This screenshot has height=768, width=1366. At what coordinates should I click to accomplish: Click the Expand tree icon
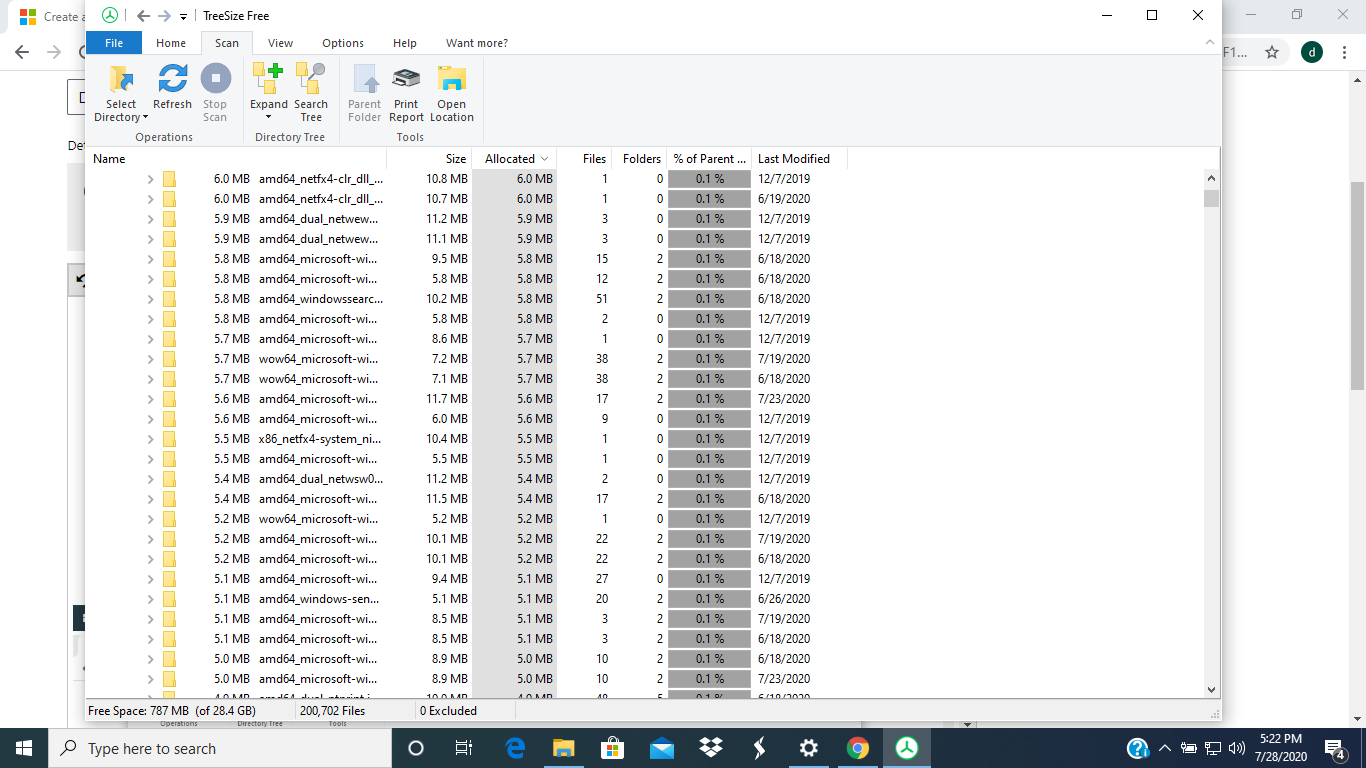pos(269,79)
